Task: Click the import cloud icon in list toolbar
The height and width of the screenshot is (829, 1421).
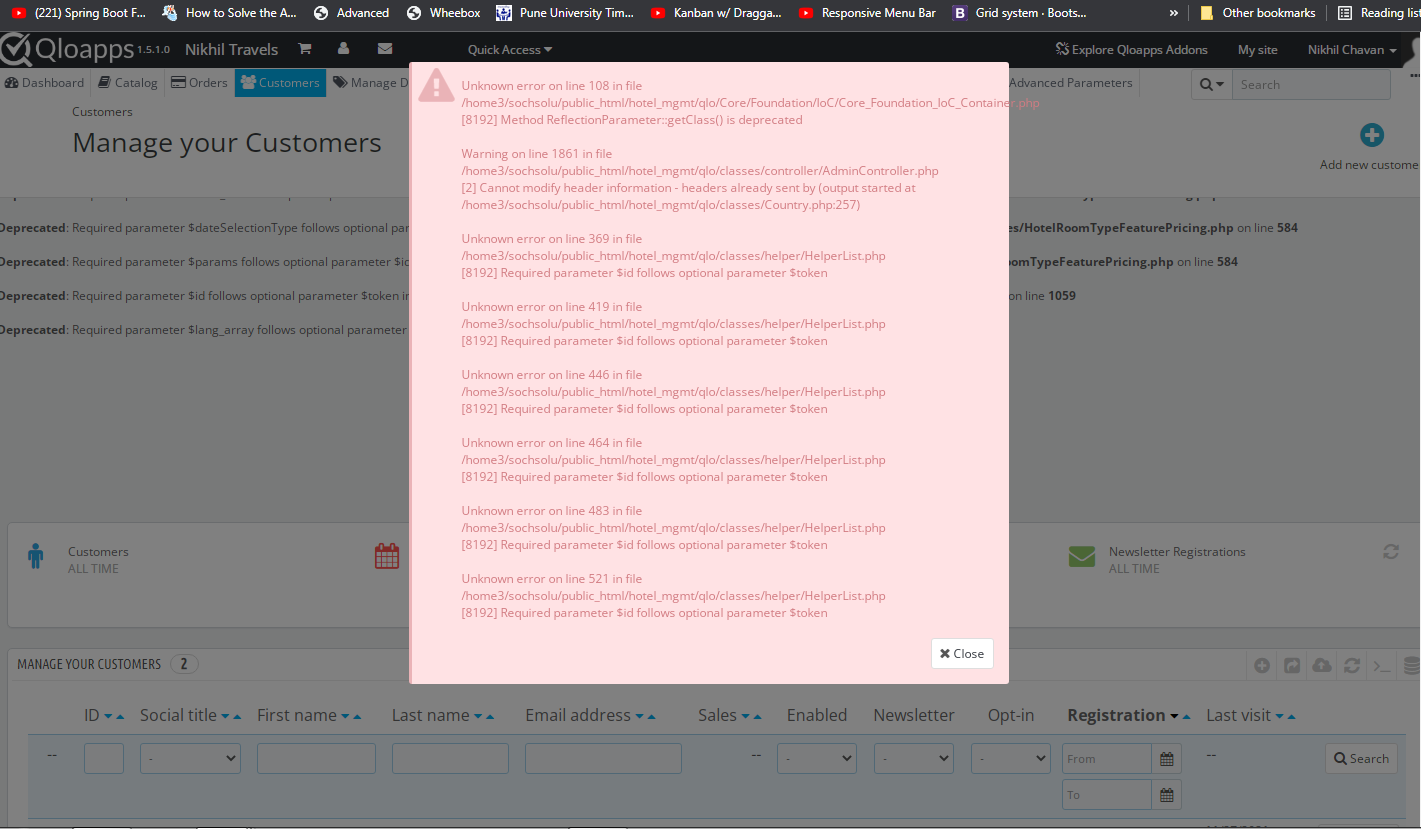Action: pos(1322,665)
